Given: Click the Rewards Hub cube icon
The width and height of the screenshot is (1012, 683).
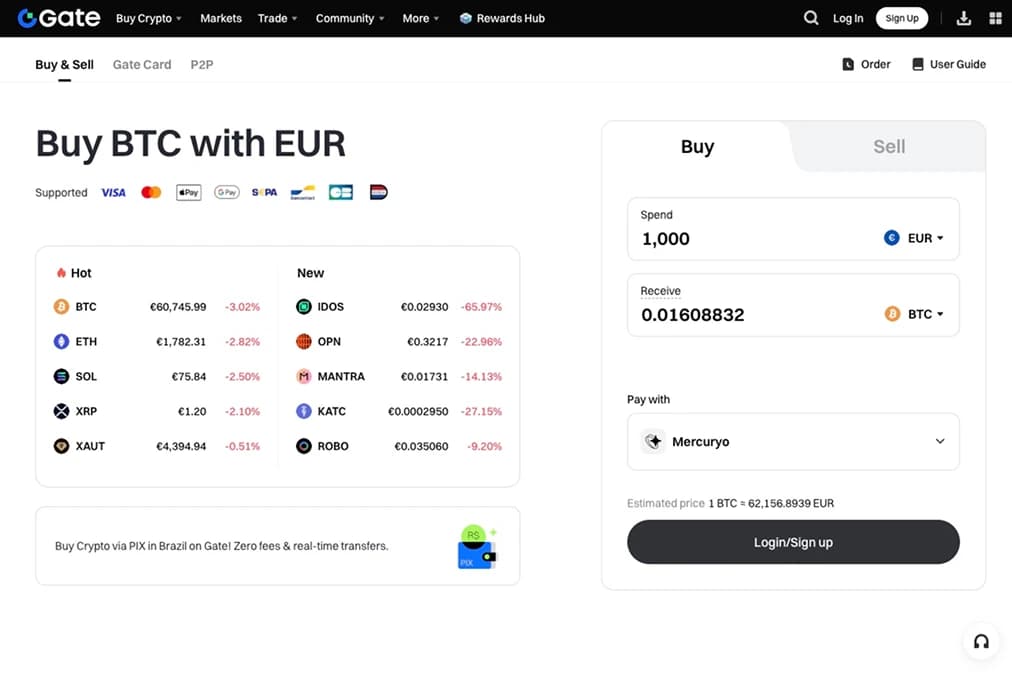Looking at the screenshot, I should click(466, 18).
